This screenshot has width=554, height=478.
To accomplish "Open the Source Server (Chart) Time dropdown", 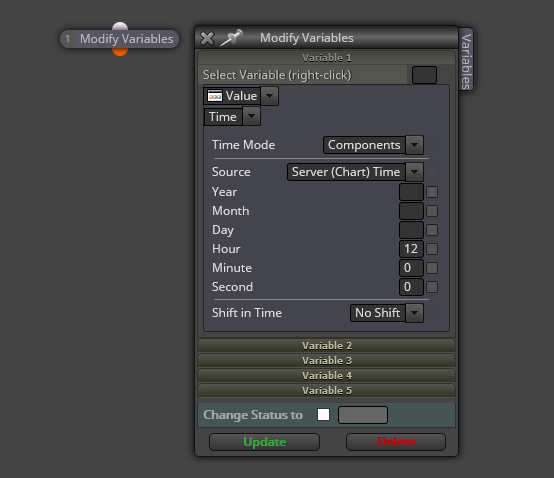I will tap(355, 172).
